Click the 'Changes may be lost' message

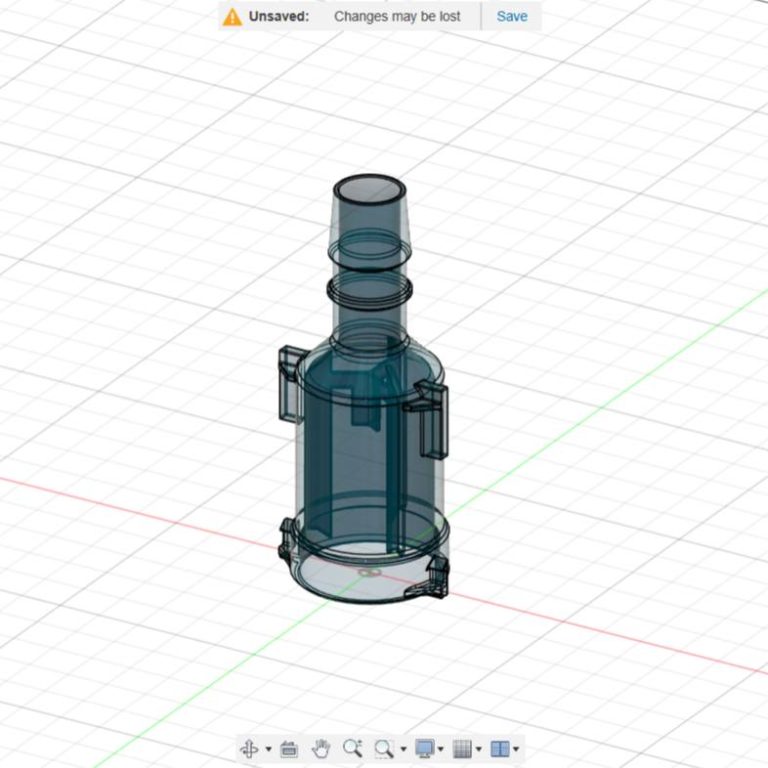tap(397, 16)
